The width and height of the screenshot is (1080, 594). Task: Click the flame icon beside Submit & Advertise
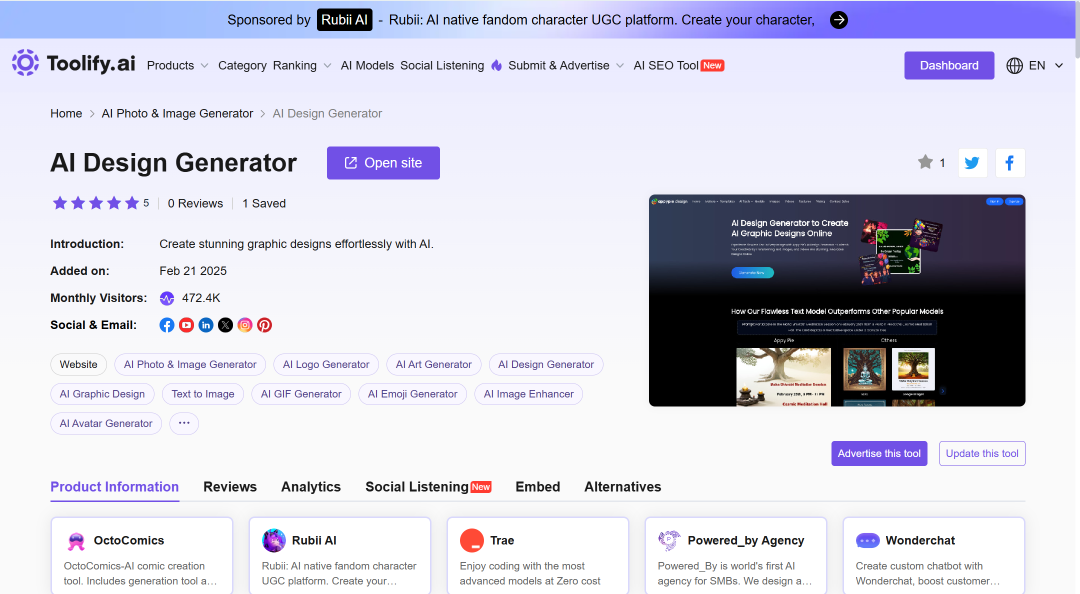pos(497,65)
